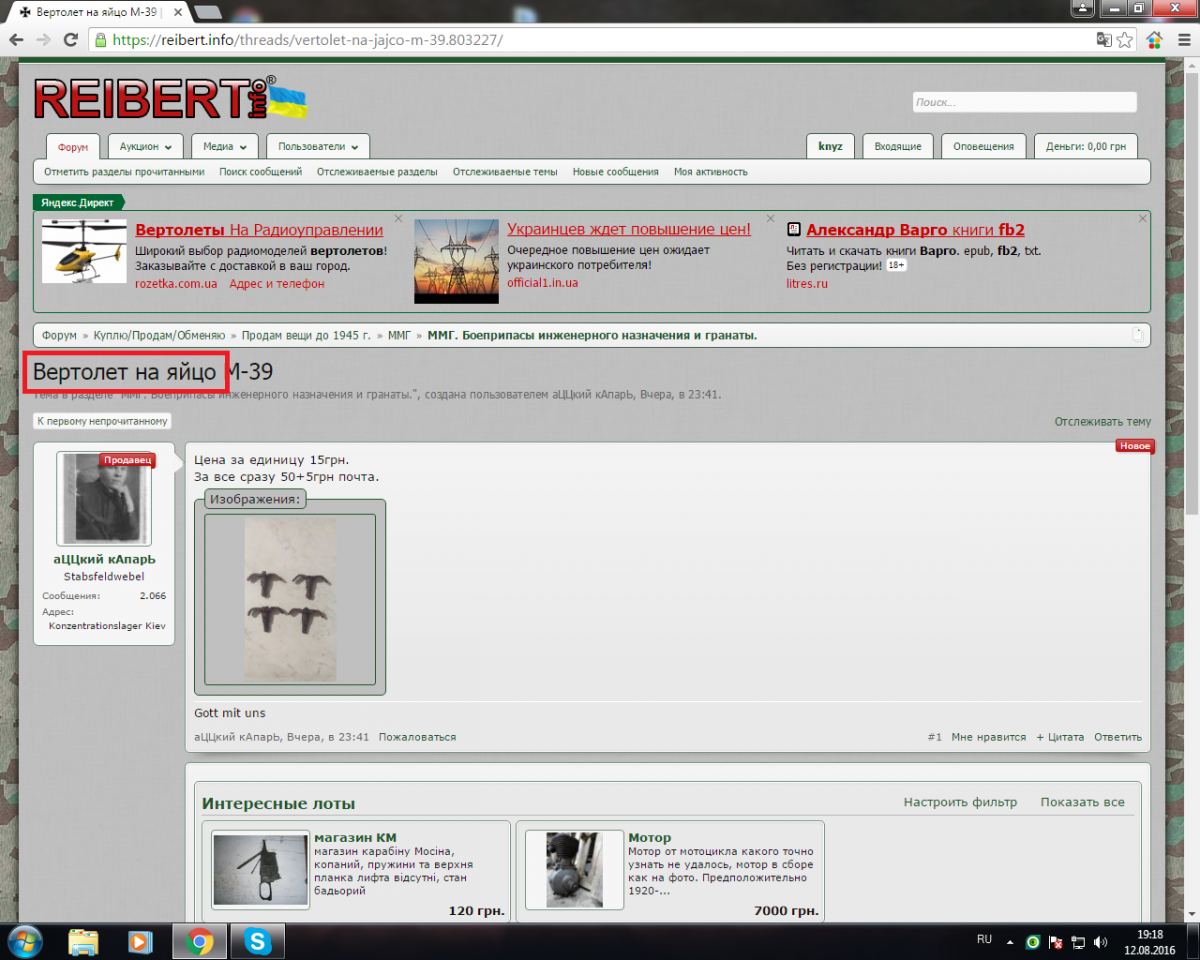Open Поиск сообщений link
Image resolution: width=1200 pixels, height=960 pixels.
[261, 172]
